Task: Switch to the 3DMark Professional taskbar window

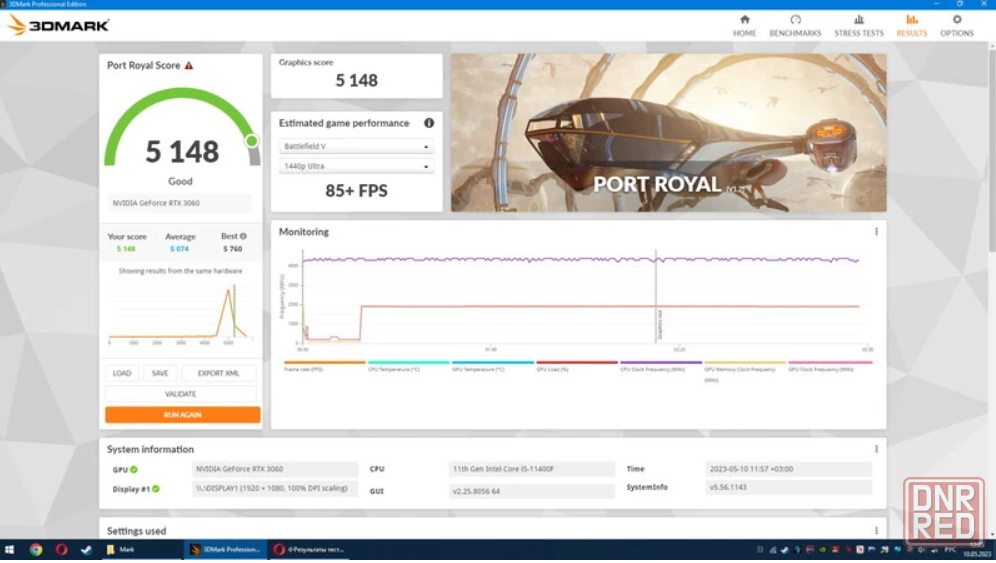Action: [225, 549]
